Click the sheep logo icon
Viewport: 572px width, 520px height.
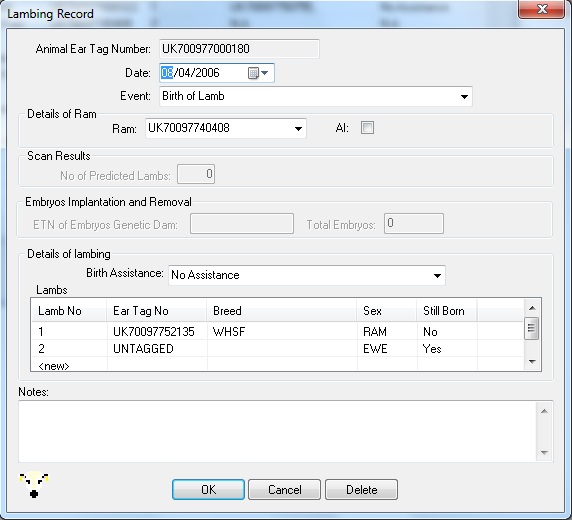pyautogui.click(x=34, y=485)
